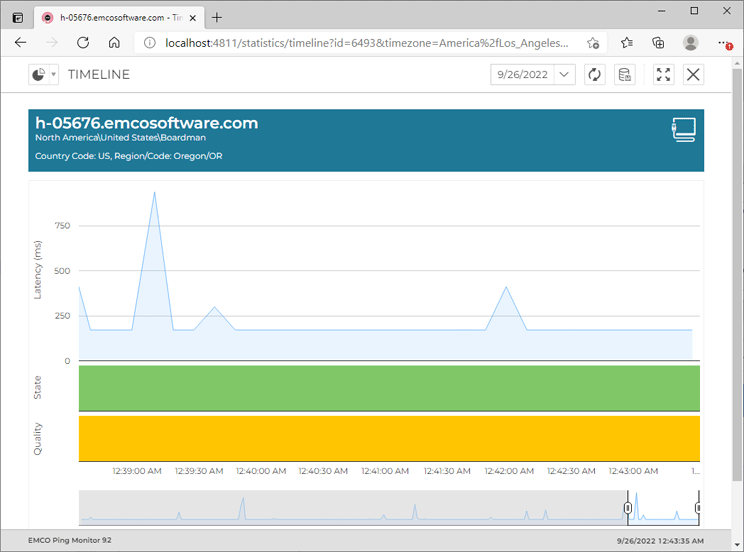This screenshot has width=744, height=552.
Task: Go back to the previous page
Action: [x=21, y=43]
